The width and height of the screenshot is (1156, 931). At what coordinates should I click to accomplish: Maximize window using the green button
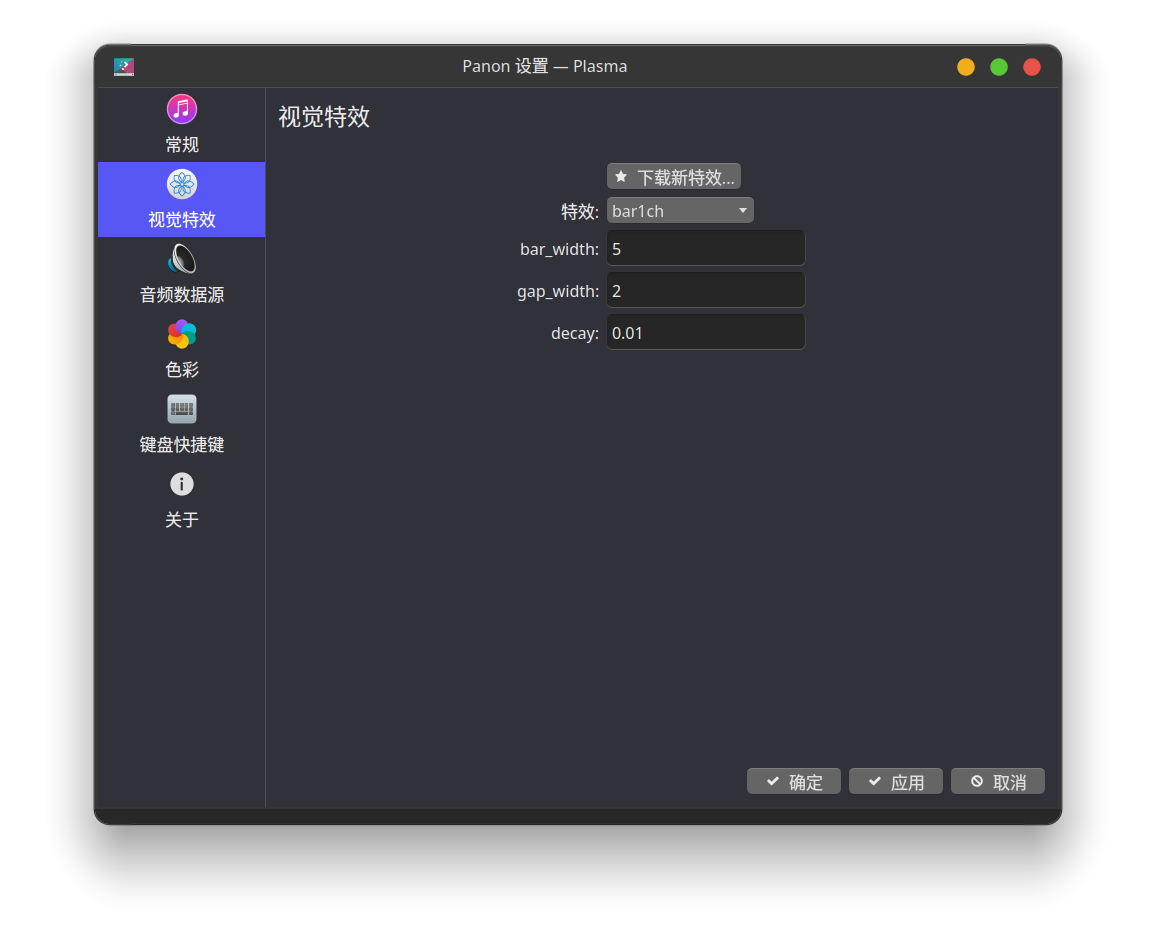pyautogui.click(x=999, y=67)
